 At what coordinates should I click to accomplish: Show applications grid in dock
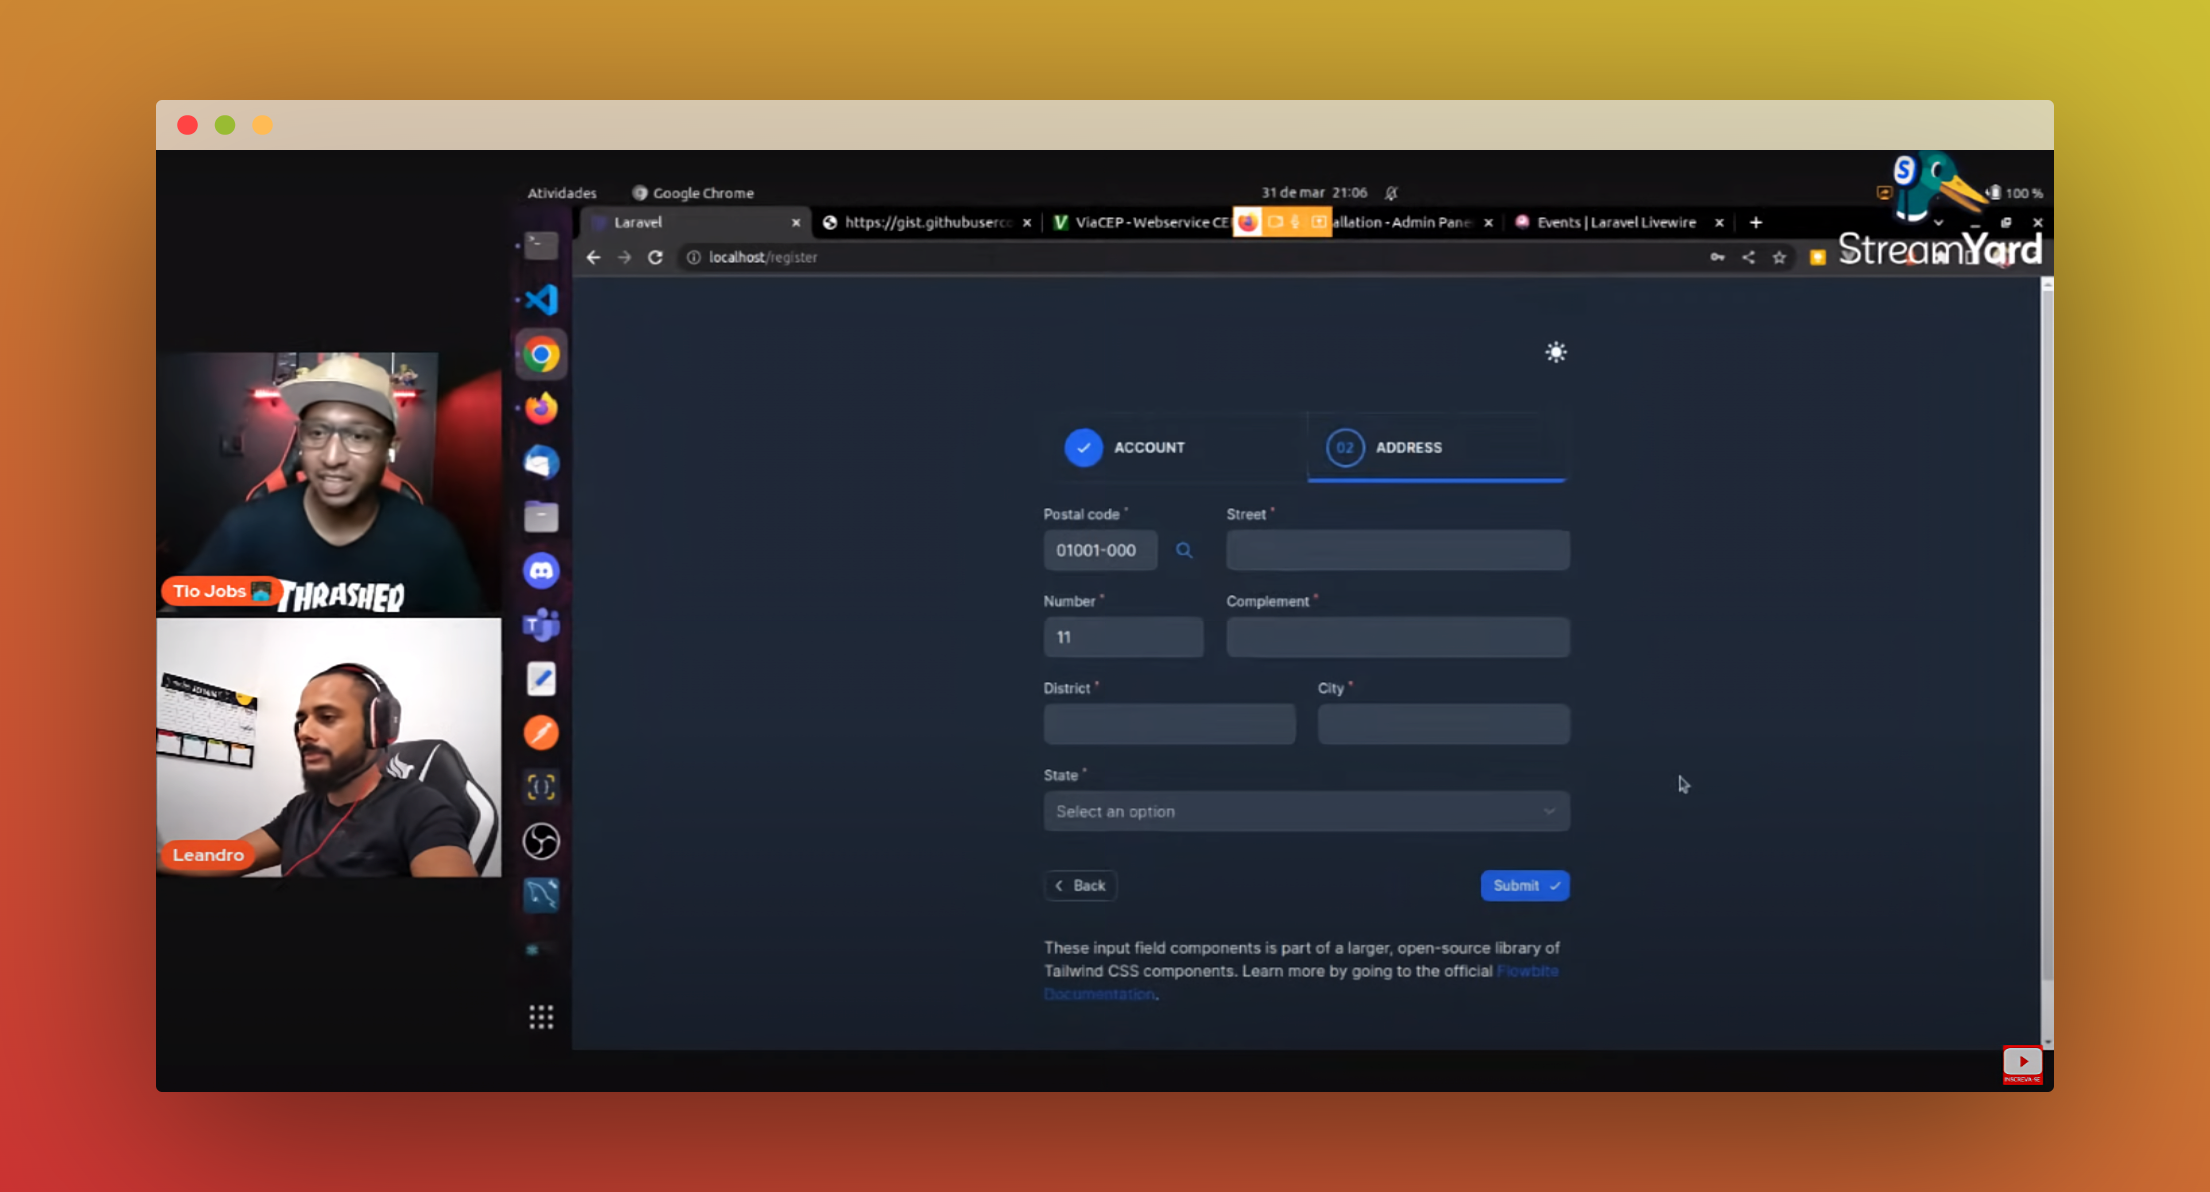point(541,1017)
